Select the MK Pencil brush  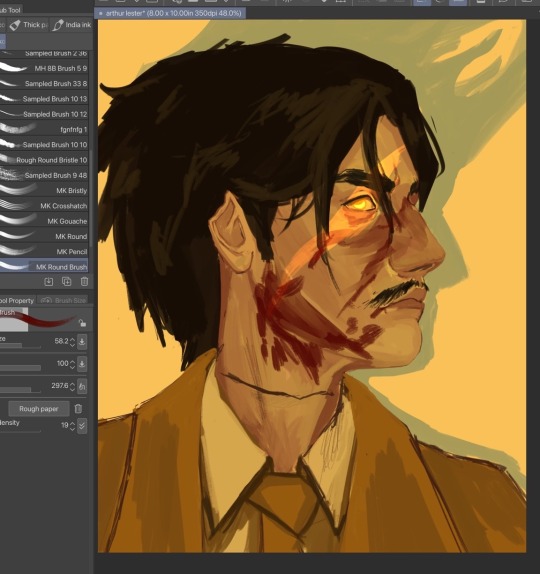[x=44, y=251]
